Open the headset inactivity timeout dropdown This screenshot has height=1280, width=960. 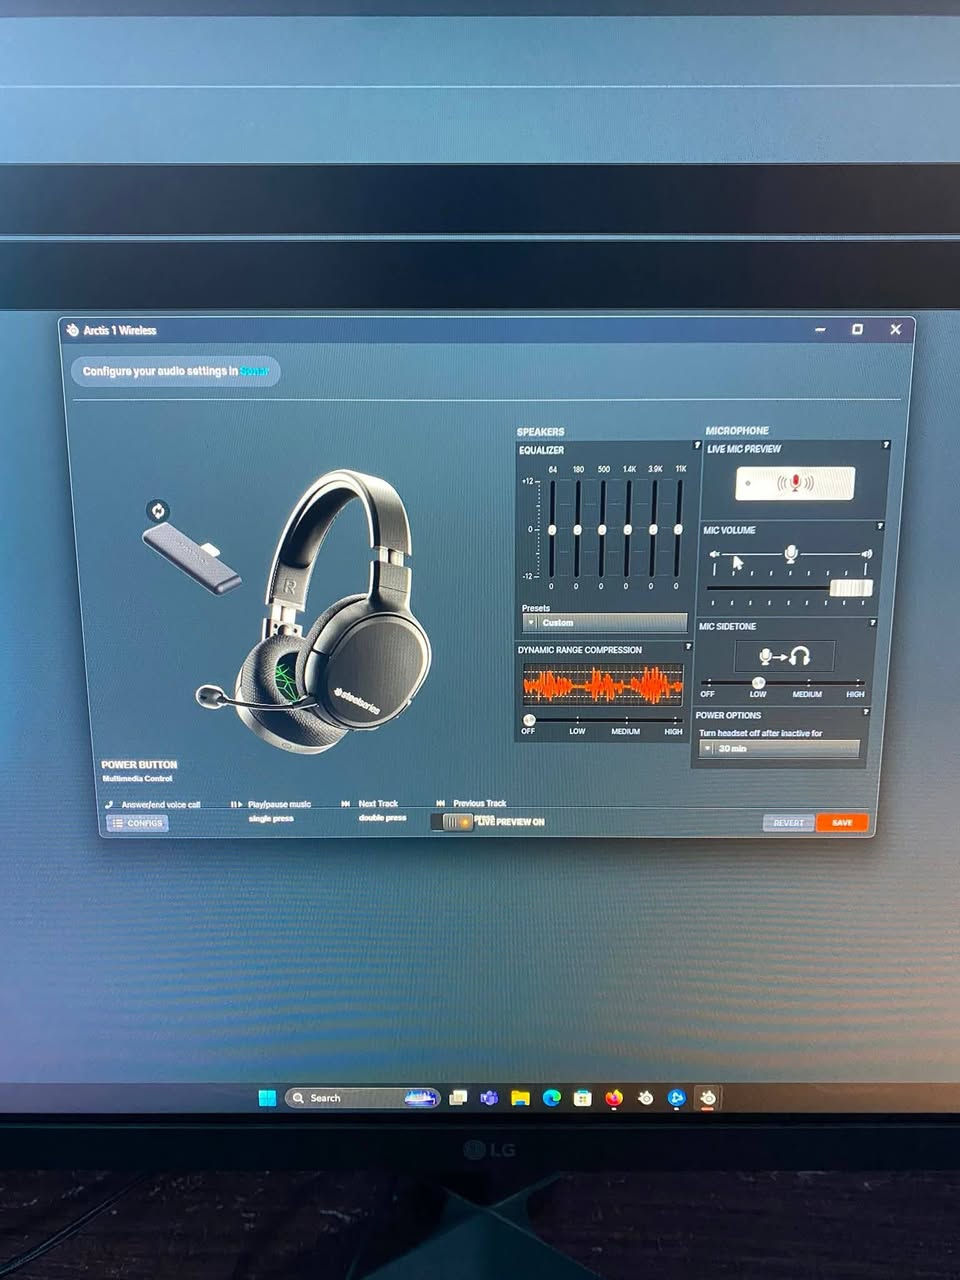click(x=779, y=748)
